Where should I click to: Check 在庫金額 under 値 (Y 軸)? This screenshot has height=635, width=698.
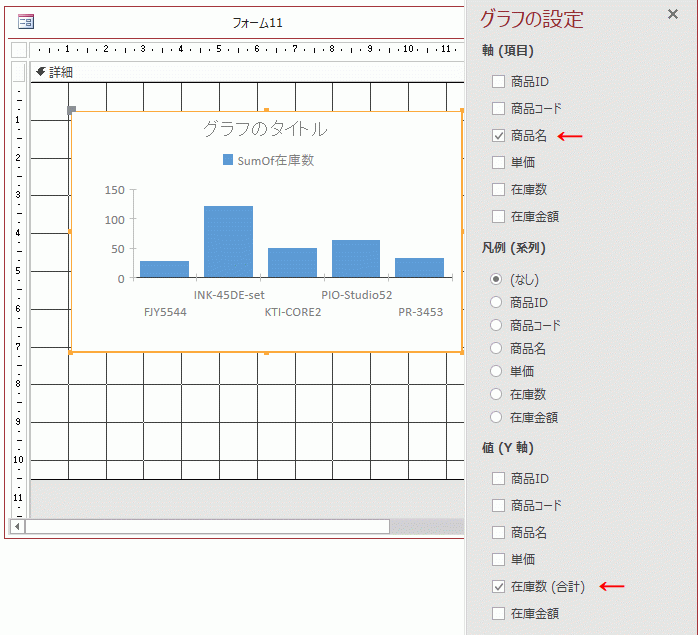tap(498, 614)
